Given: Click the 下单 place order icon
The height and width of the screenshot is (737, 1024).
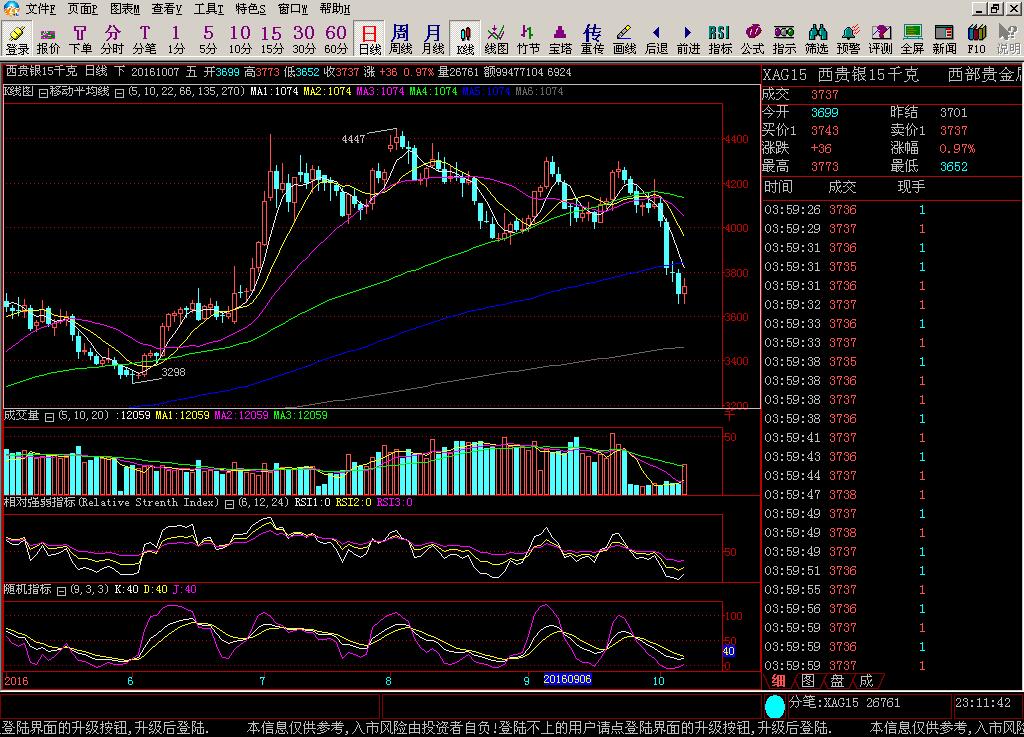Looking at the screenshot, I should click(80, 39).
